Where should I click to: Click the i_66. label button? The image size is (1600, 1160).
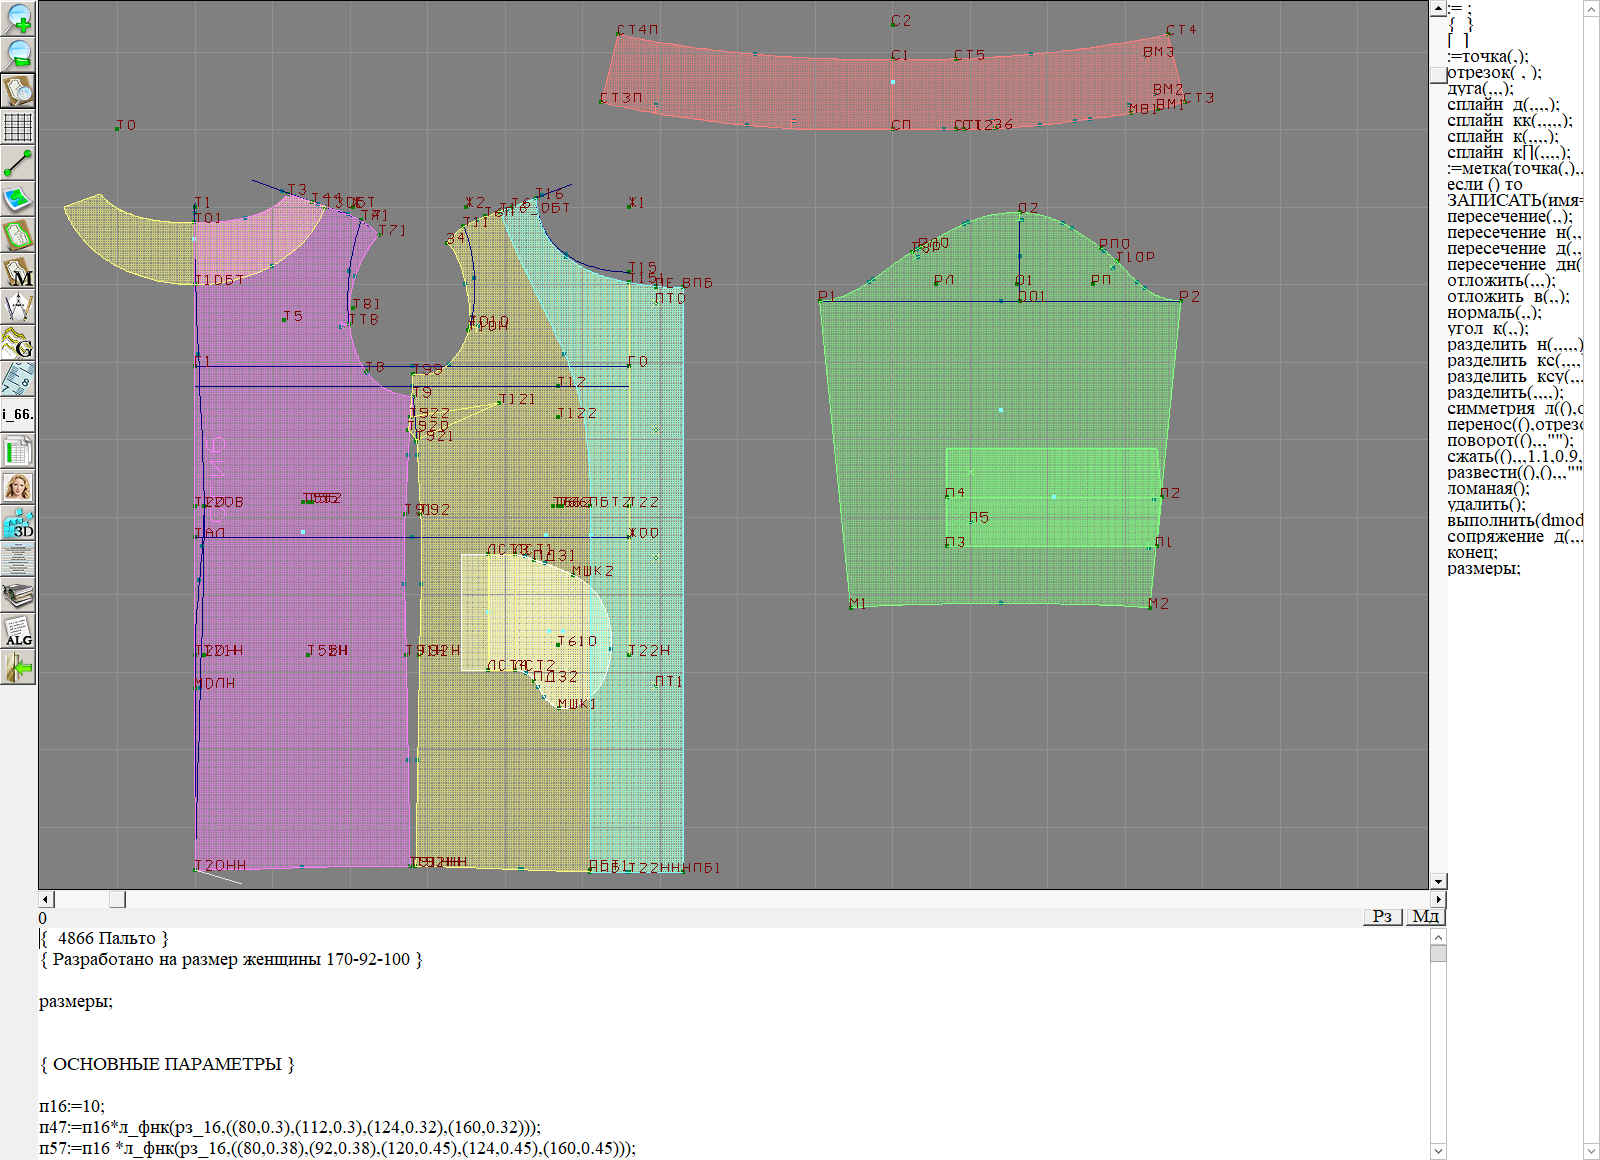coord(18,414)
